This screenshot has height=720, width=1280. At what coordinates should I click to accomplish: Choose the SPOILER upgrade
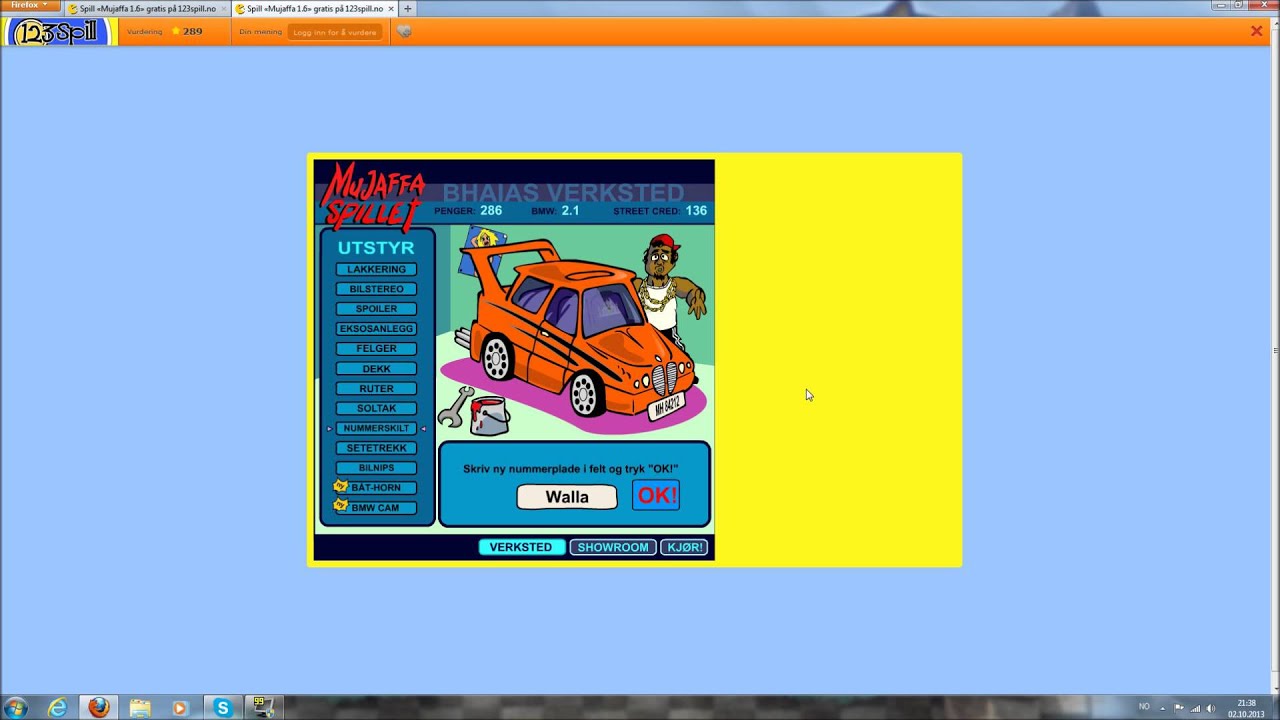pos(376,309)
